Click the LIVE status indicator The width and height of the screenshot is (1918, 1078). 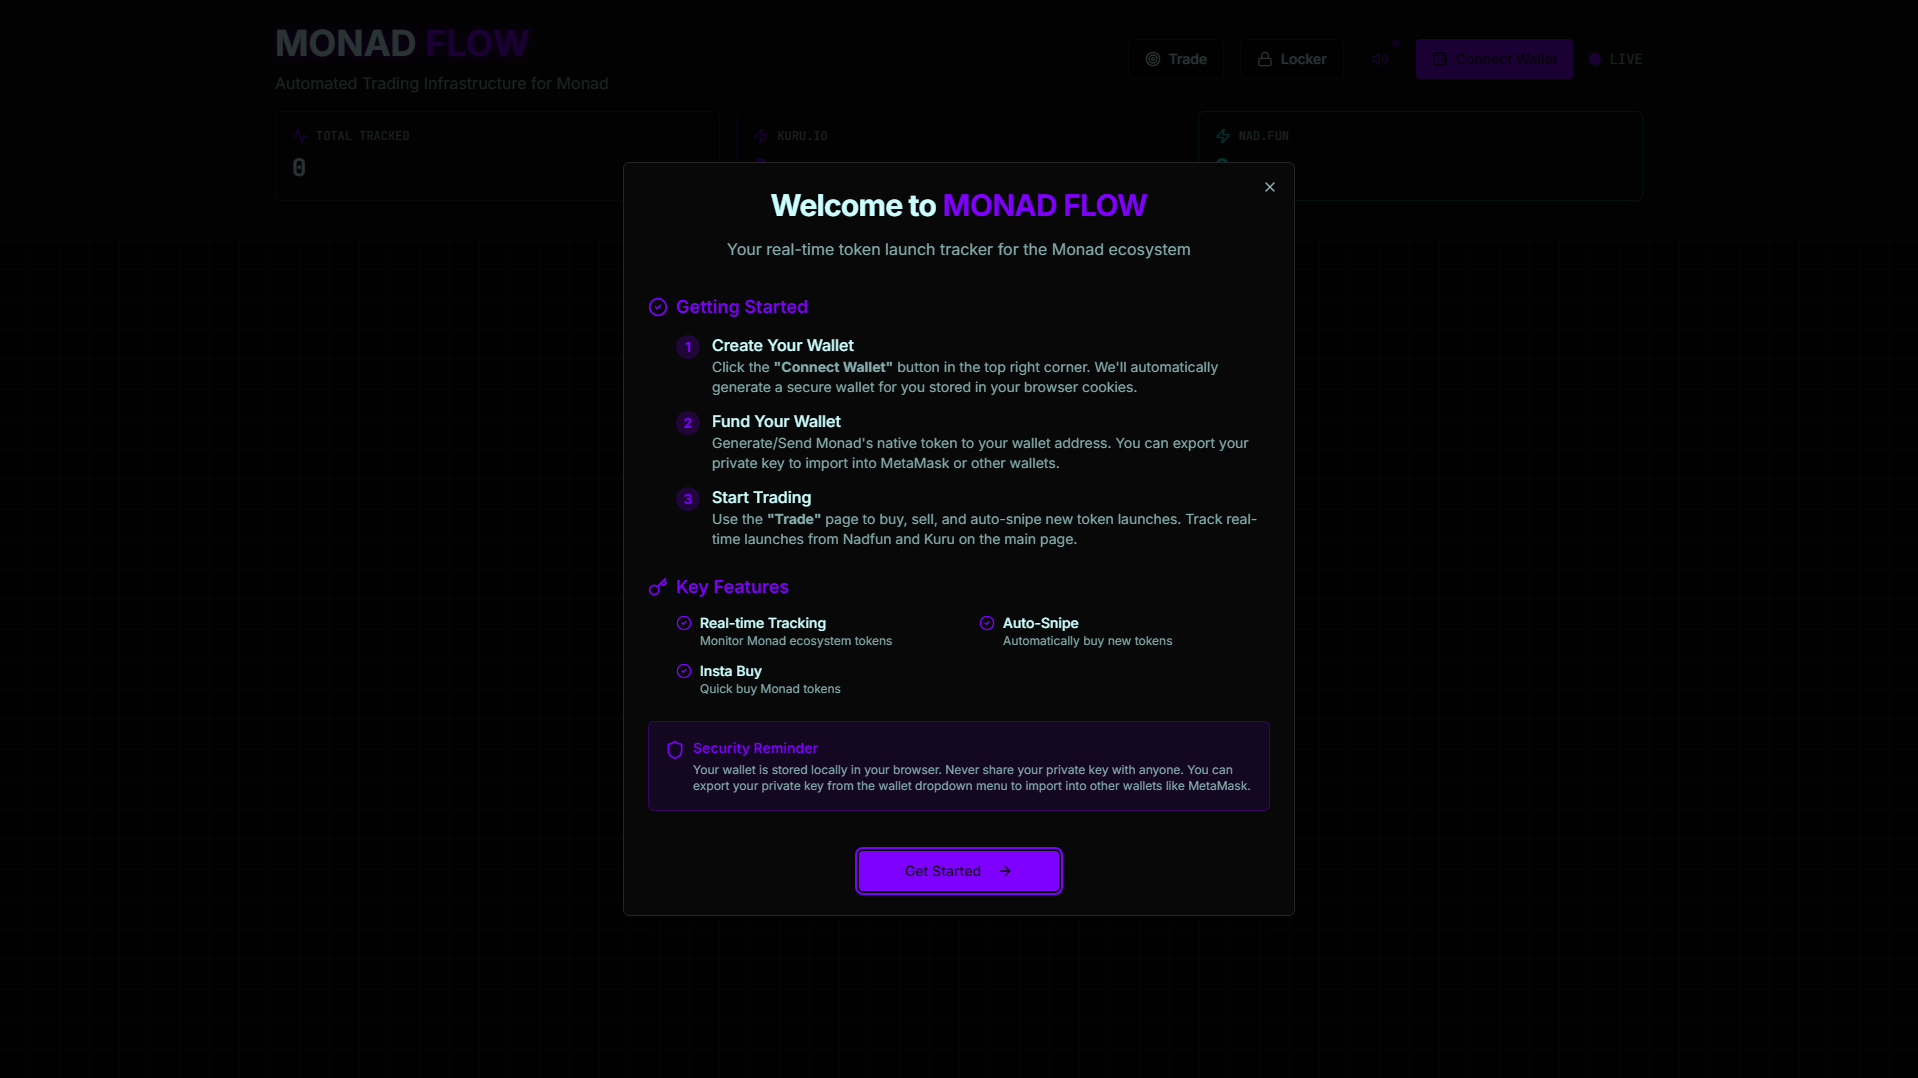tap(1616, 59)
